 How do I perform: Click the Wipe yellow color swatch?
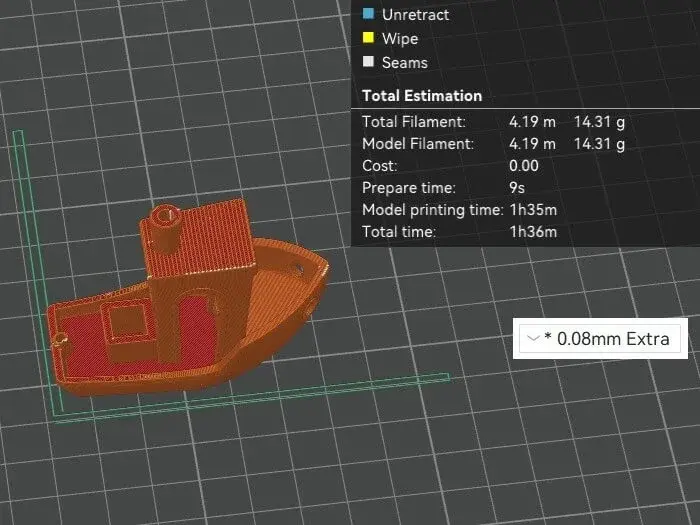pos(368,38)
